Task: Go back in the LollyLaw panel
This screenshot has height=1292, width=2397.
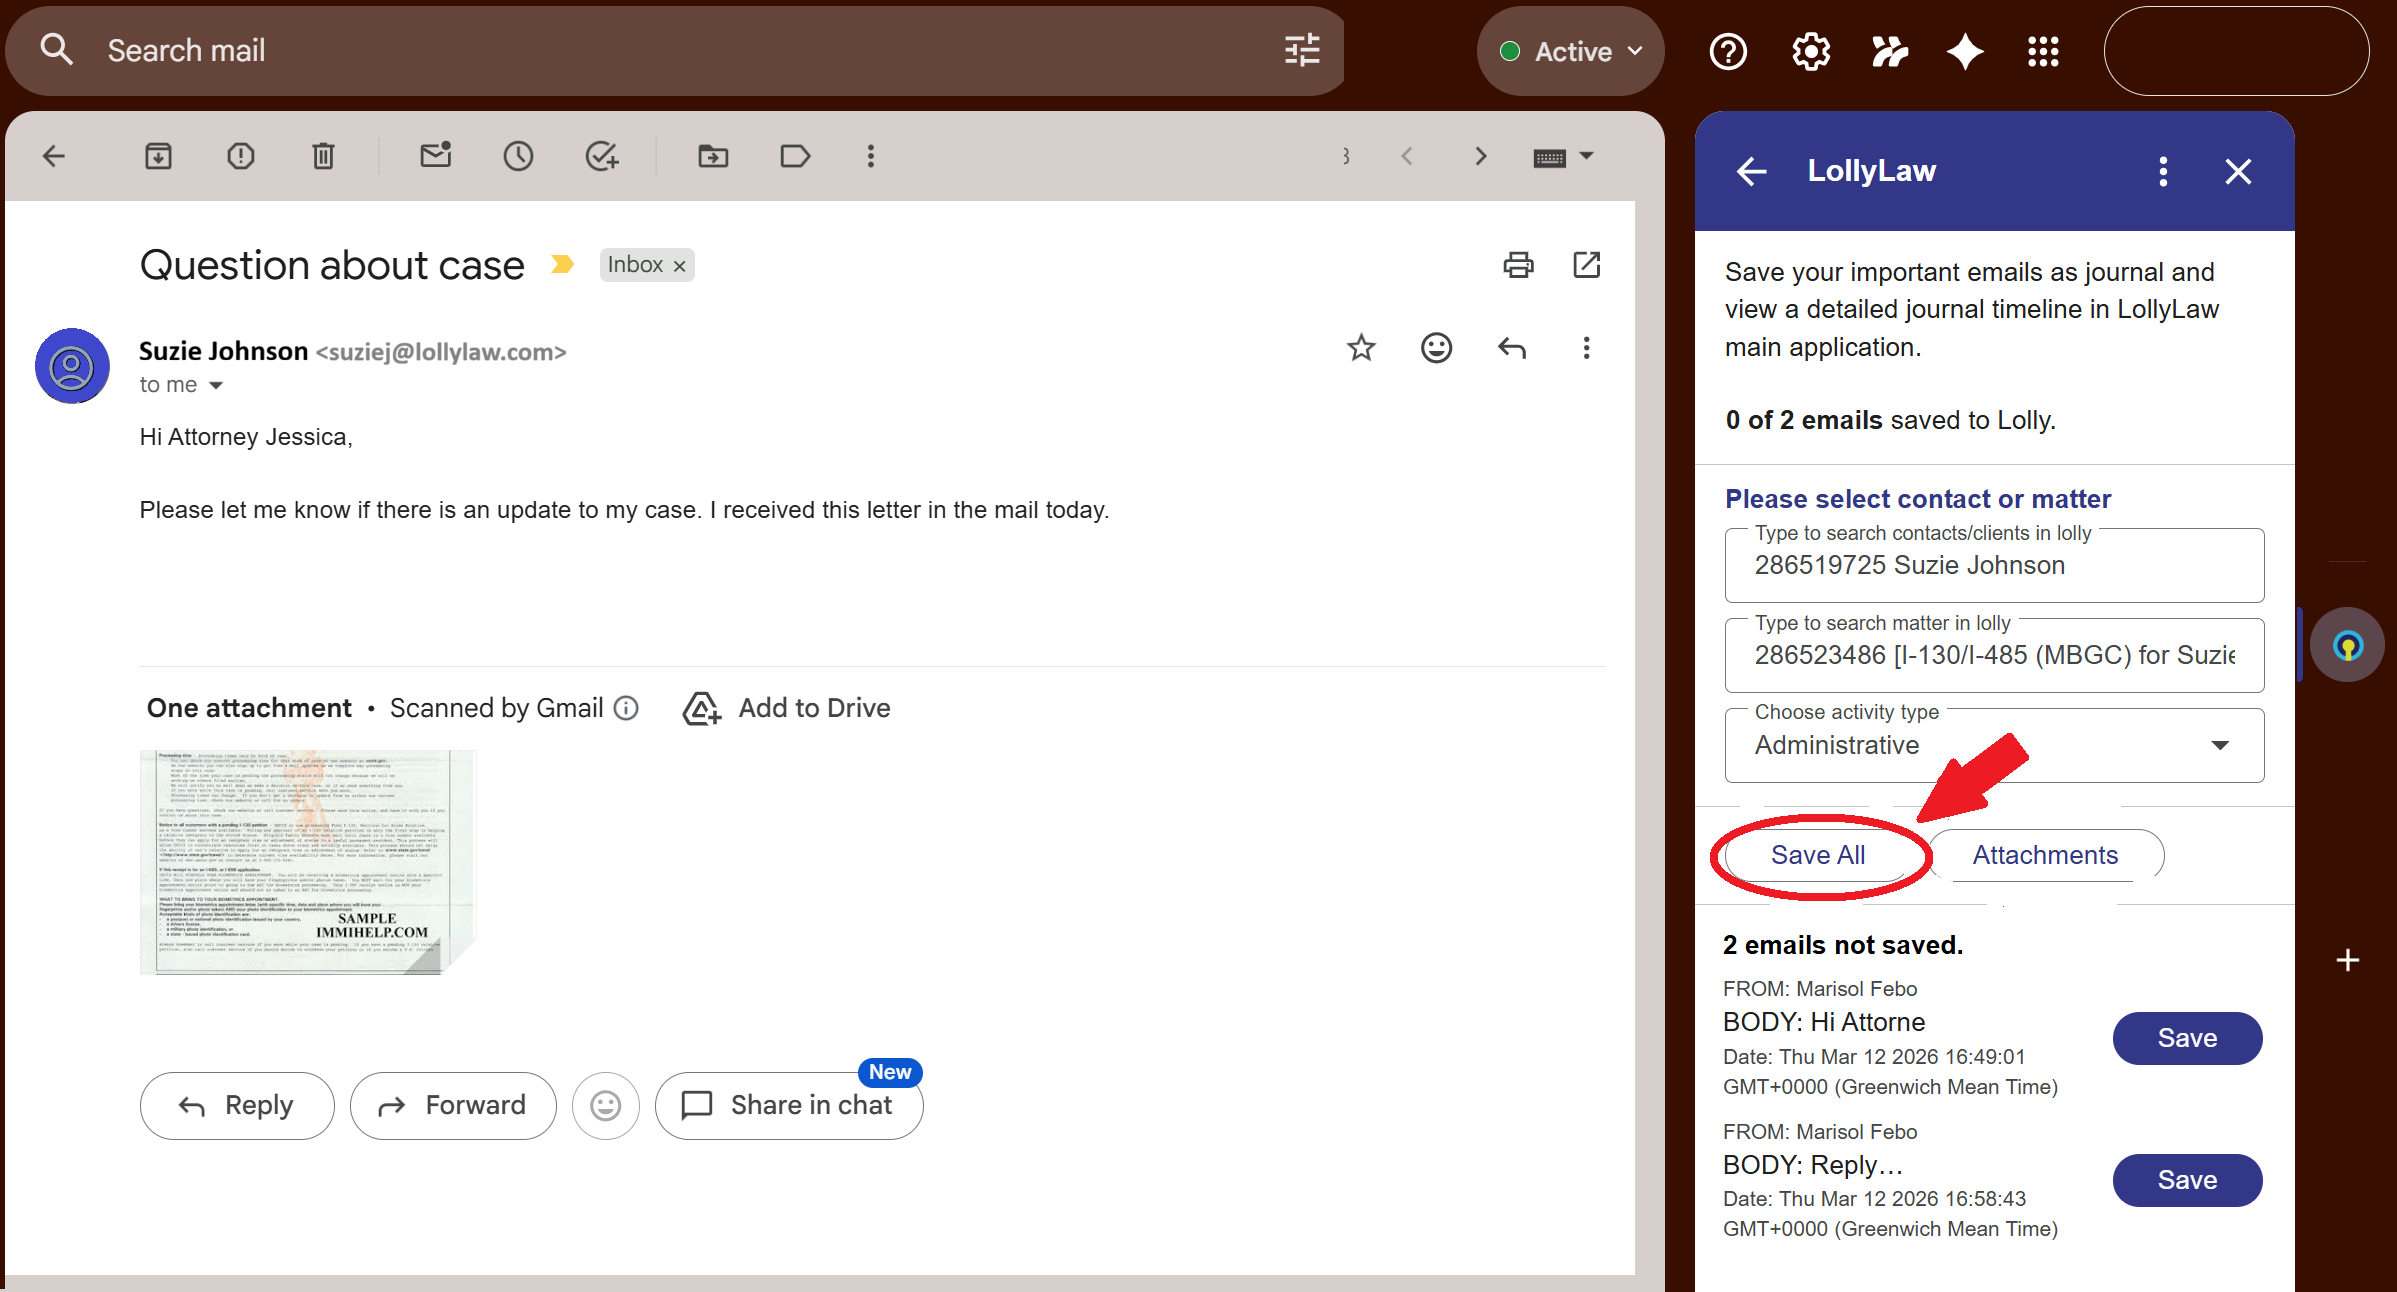Action: pos(1751,171)
